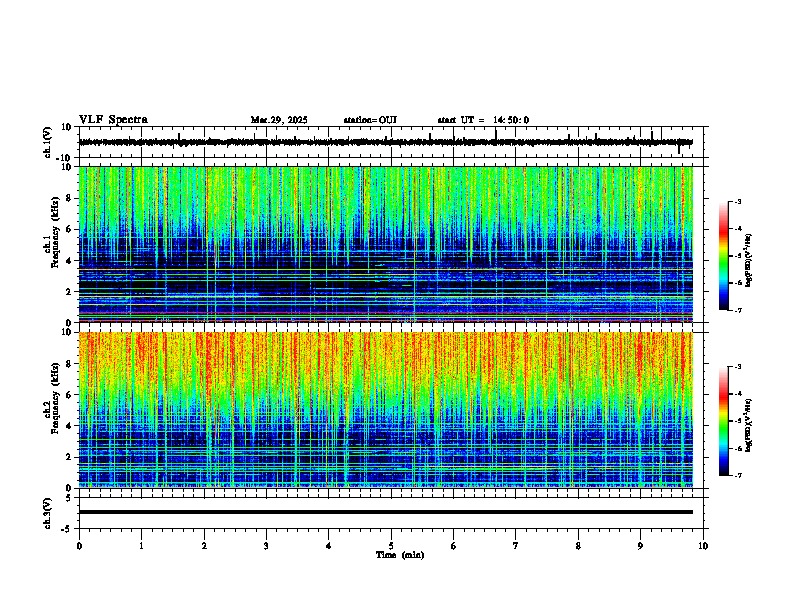
Task: Click the time axis tick label 10
Action: pyautogui.click(x=703, y=546)
